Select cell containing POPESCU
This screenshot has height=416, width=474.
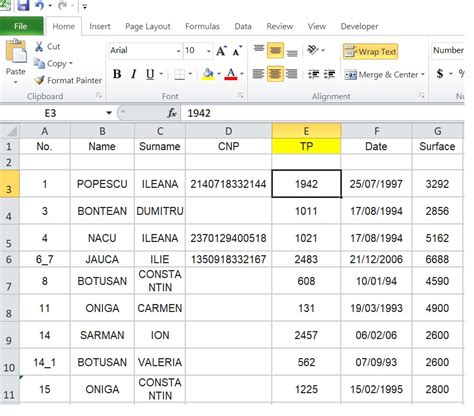pyautogui.click(x=102, y=184)
